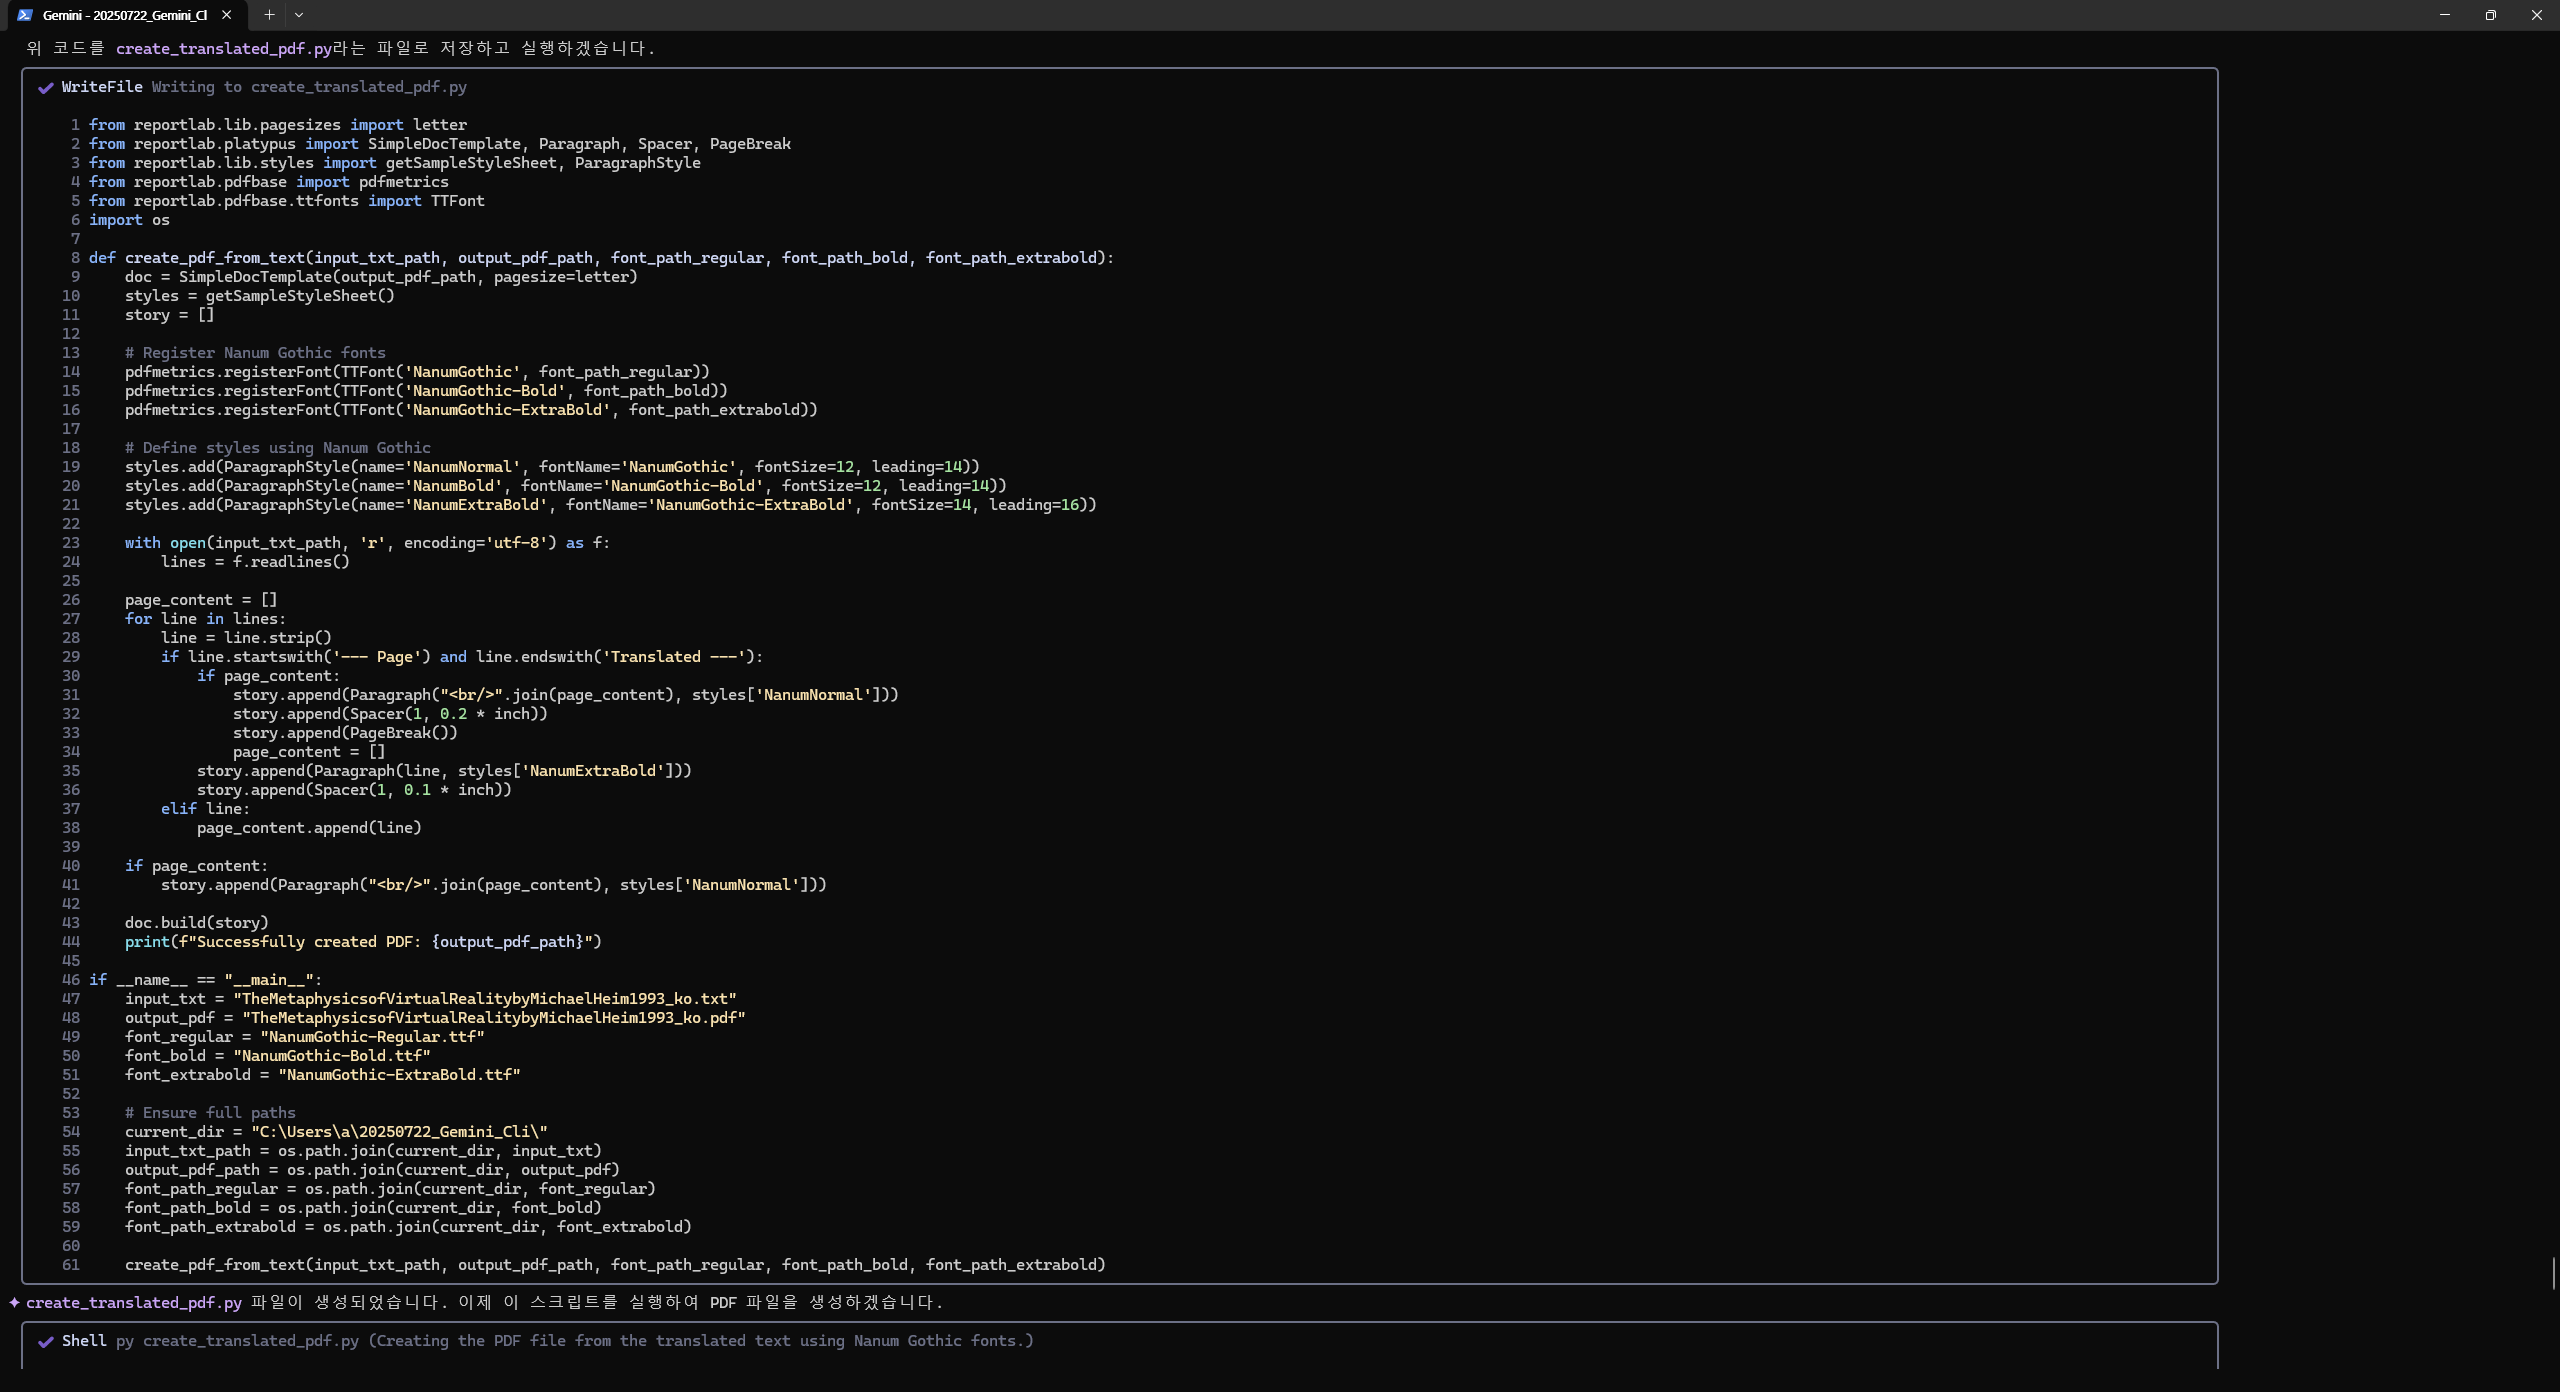The width and height of the screenshot is (2560, 1392).
Task: Minimize the terminal window
Action: coord(2445,15)
